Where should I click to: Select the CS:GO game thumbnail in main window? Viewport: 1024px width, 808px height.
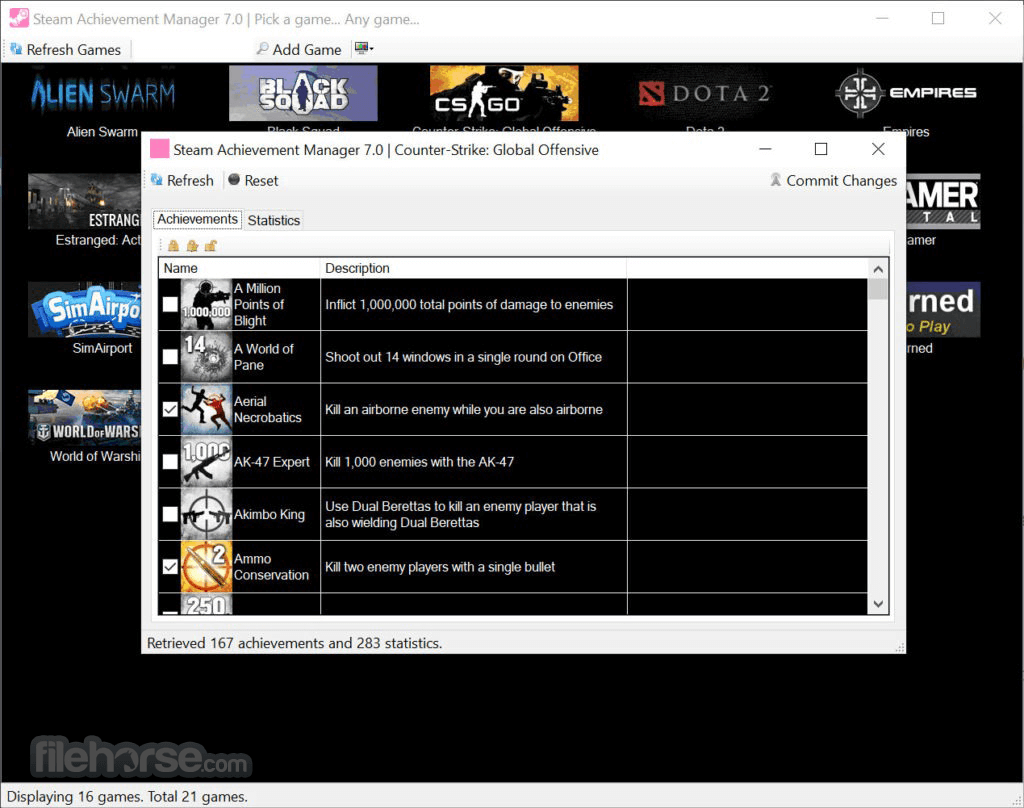click(x=504, y=93)
